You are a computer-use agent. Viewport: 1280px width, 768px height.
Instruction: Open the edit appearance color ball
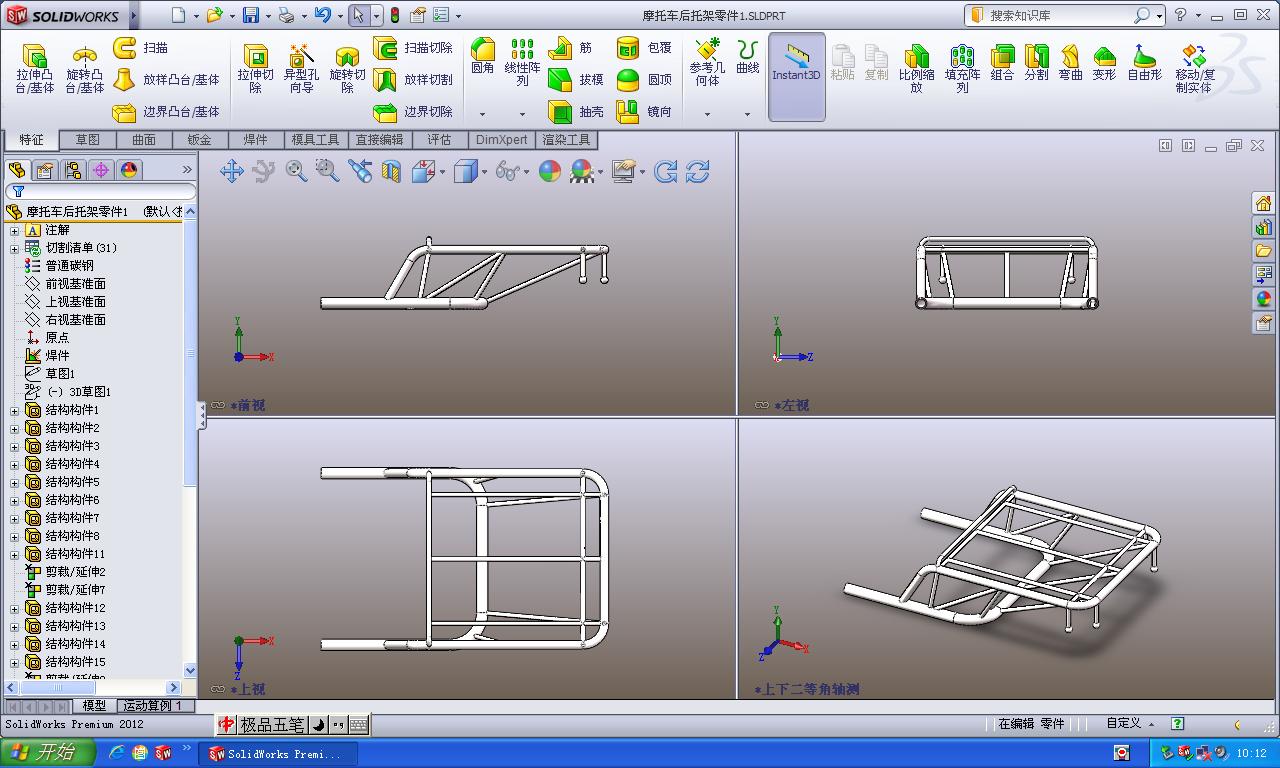[x=550, y=171]
